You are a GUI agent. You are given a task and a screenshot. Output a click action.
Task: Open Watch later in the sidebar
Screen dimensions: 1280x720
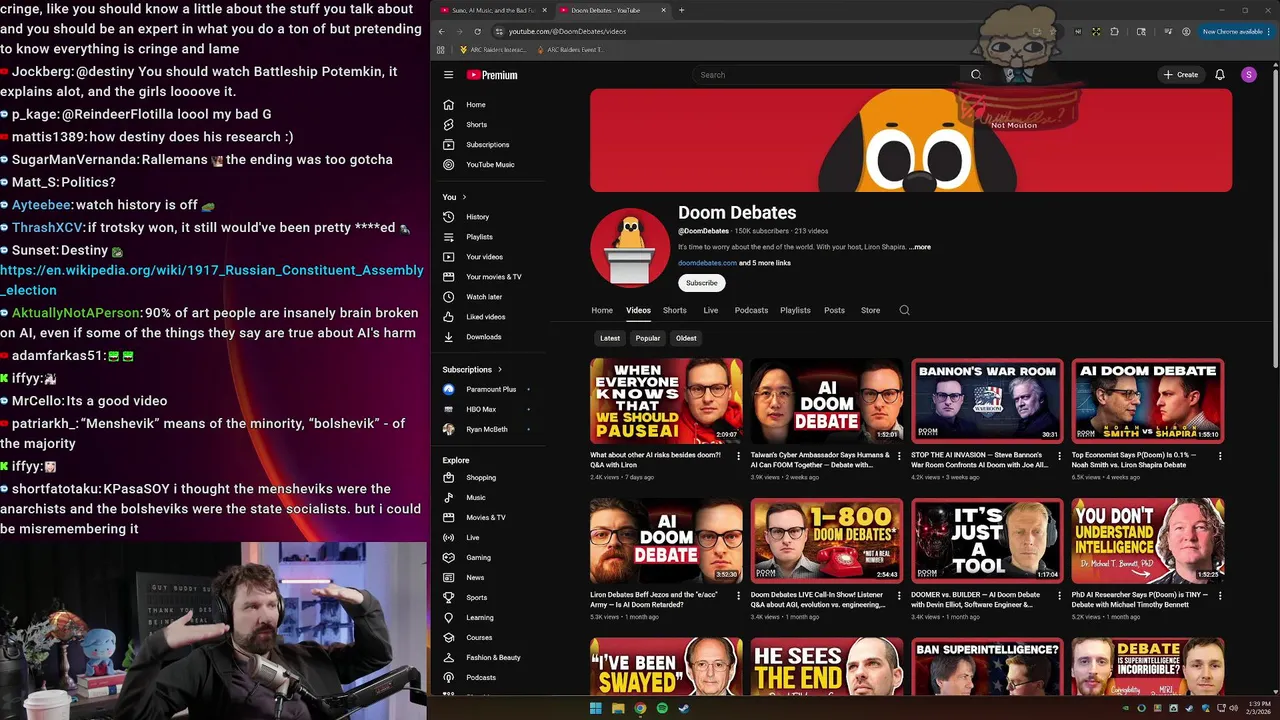click(x=486, y=297)
